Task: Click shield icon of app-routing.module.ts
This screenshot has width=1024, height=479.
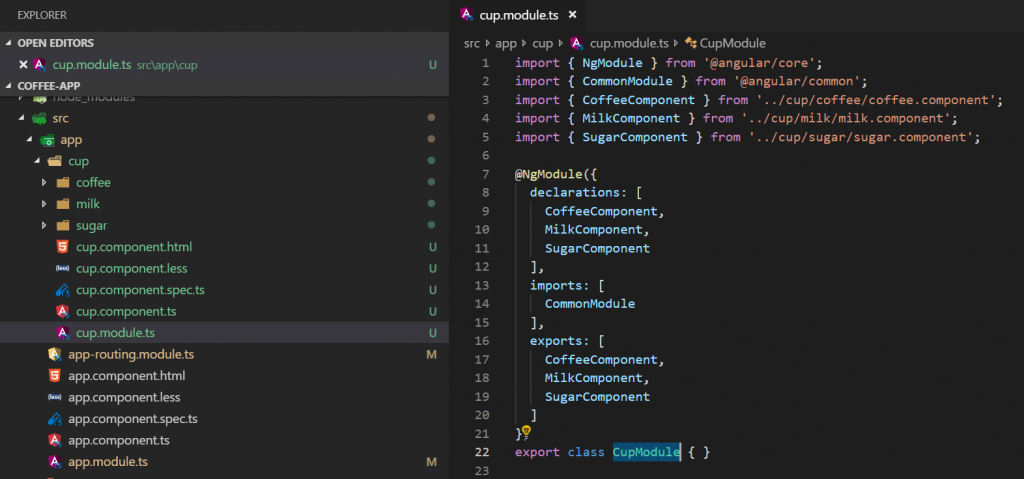Action: pos(55,354)
